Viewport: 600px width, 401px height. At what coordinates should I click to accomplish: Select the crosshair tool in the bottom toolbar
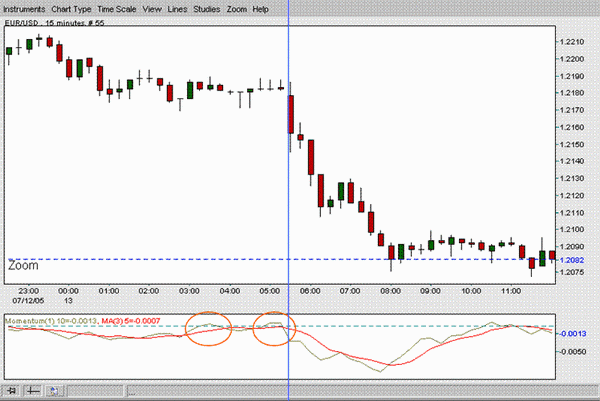(x=33, y=391)
